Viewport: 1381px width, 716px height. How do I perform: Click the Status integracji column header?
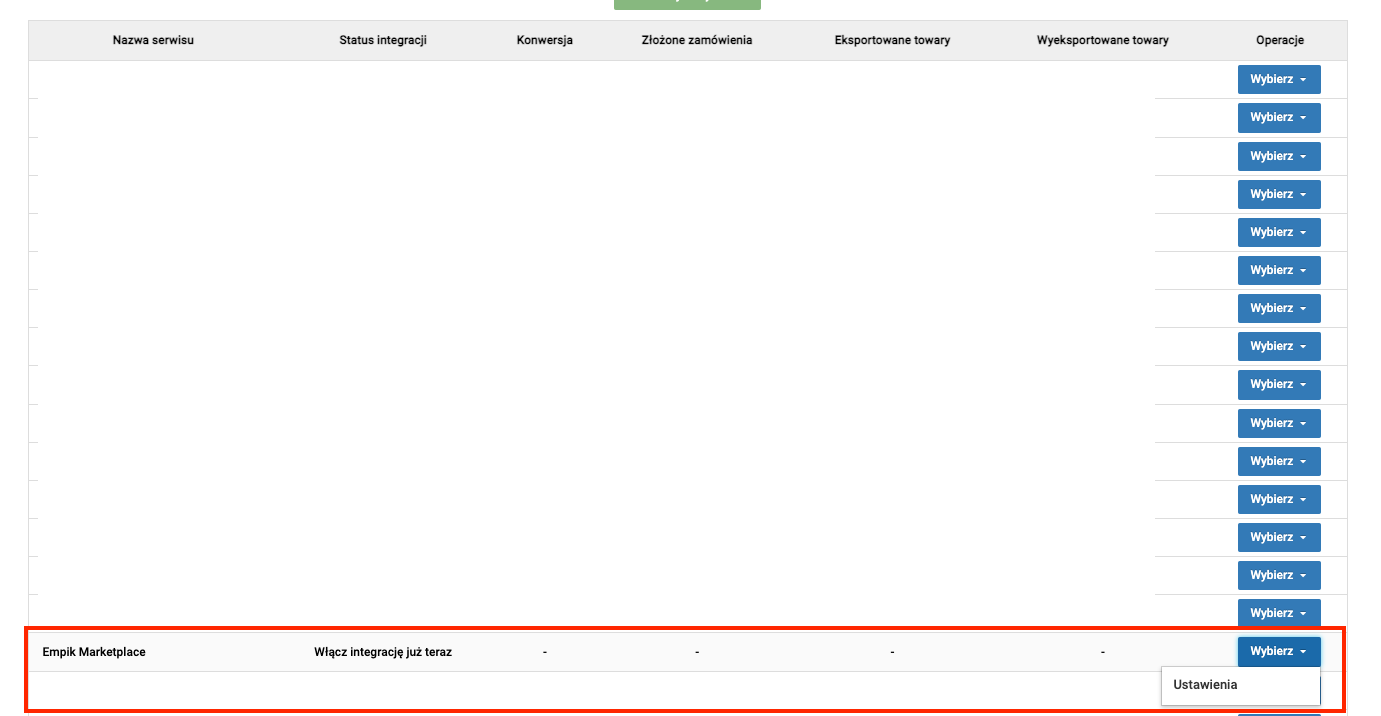[383, 40]
